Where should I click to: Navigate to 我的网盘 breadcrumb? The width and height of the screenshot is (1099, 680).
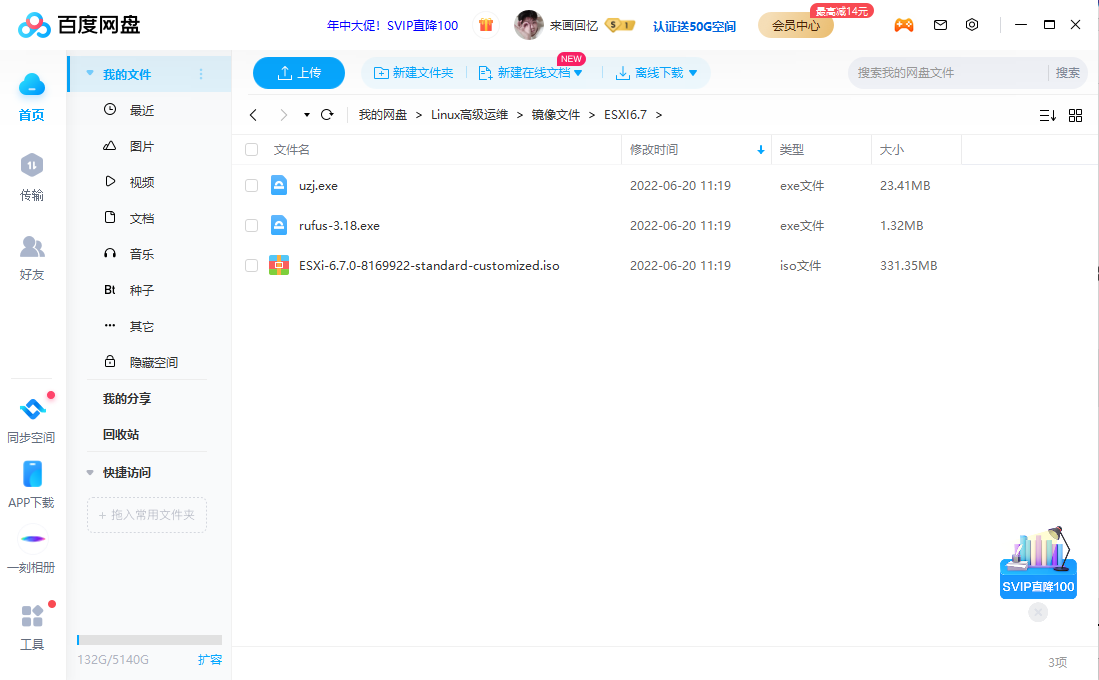click(383, 115)
